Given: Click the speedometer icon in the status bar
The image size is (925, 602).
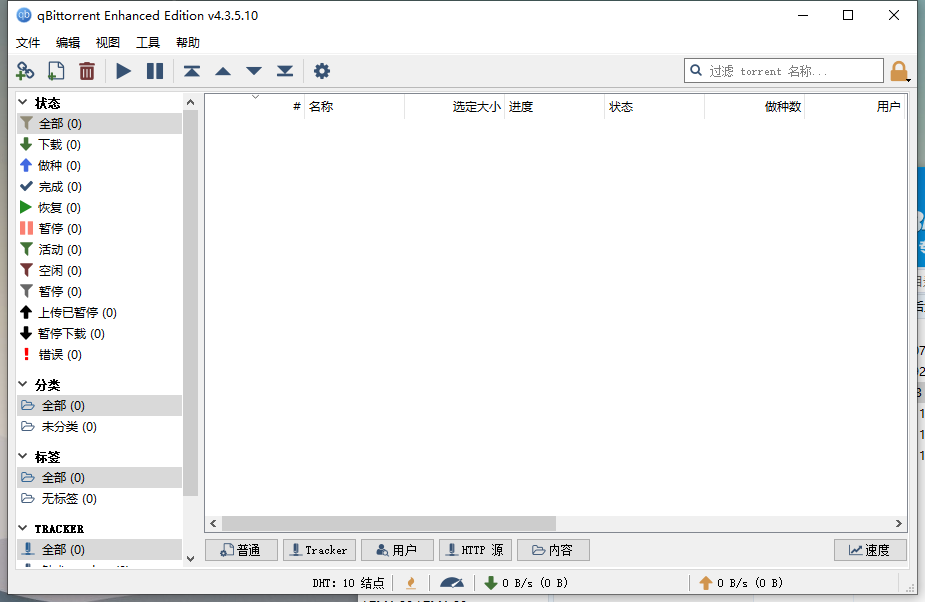Looking at the screenshot, I should (x=451, y=582).
